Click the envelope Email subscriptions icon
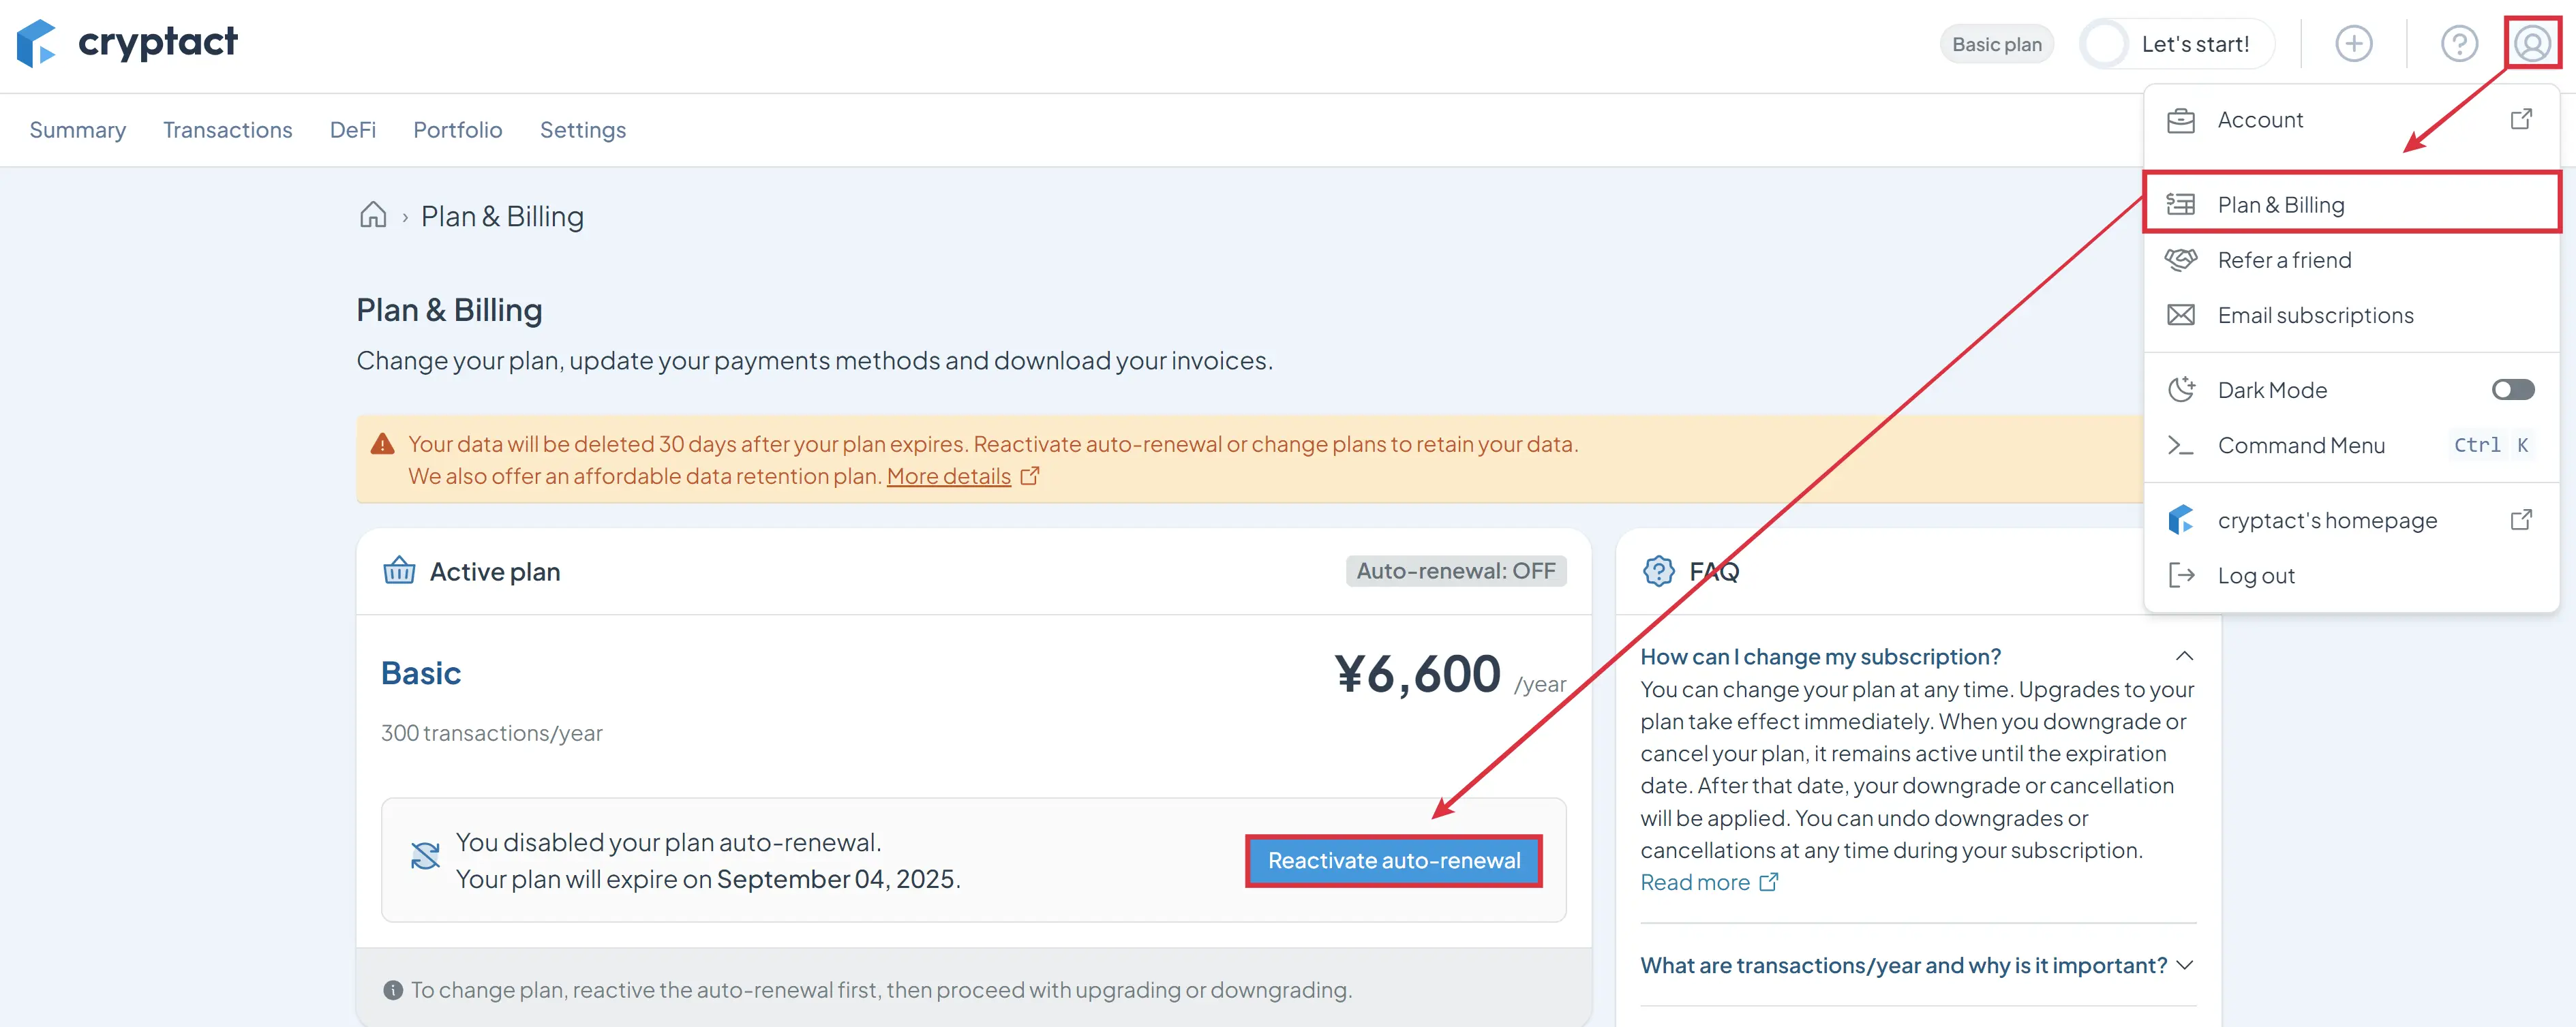The height and width of the screenshot is (1027, 2576). point(2181,315)
